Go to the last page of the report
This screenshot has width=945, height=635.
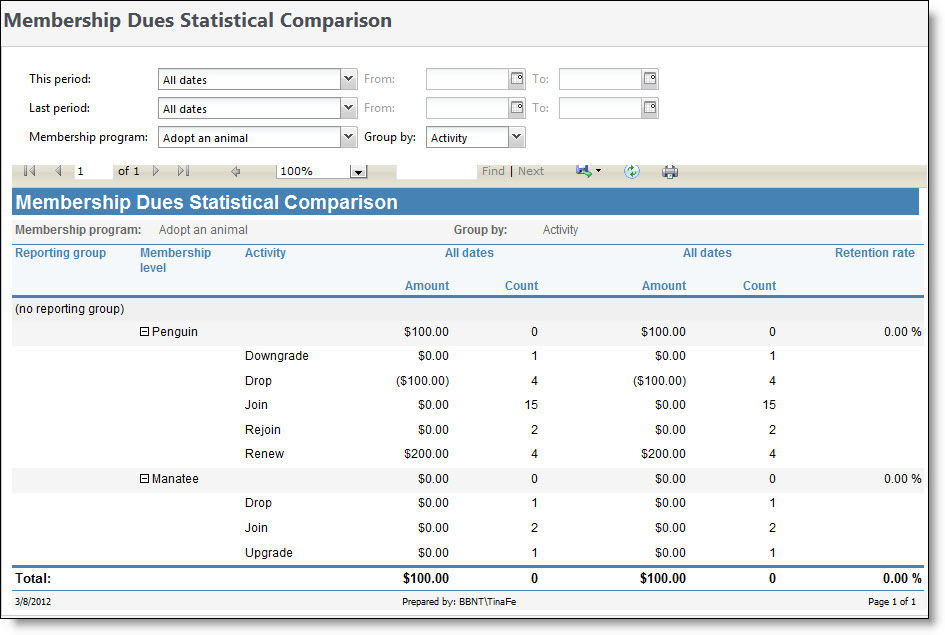click(184, 171)
